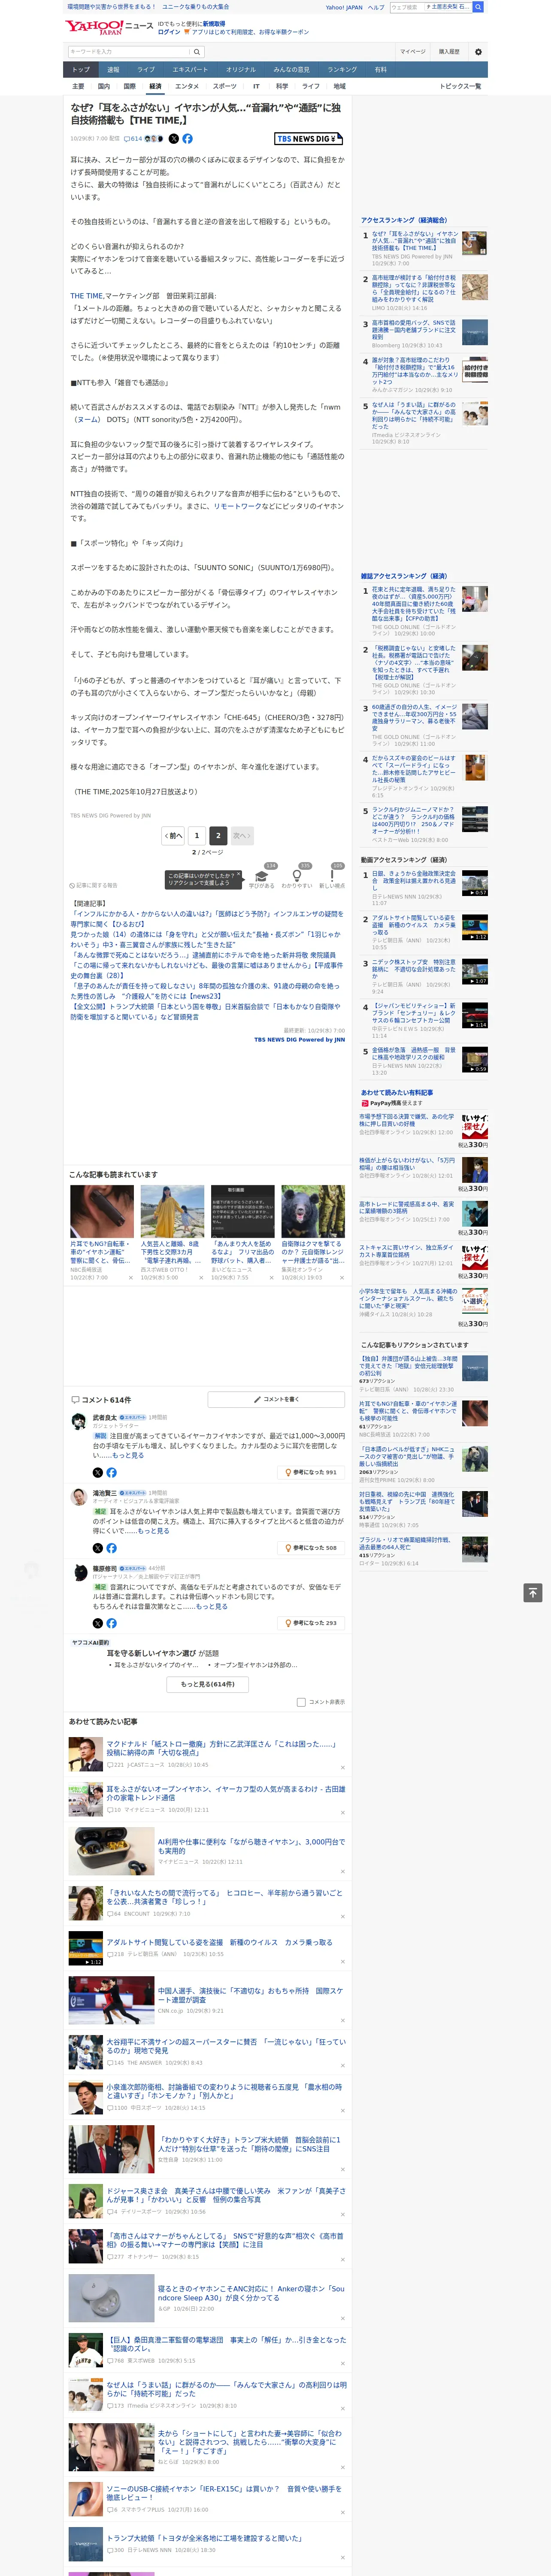This screenshot has width=551, height=2576.
Task: Open the トップ navigation tab
Action: pos(81,70)
